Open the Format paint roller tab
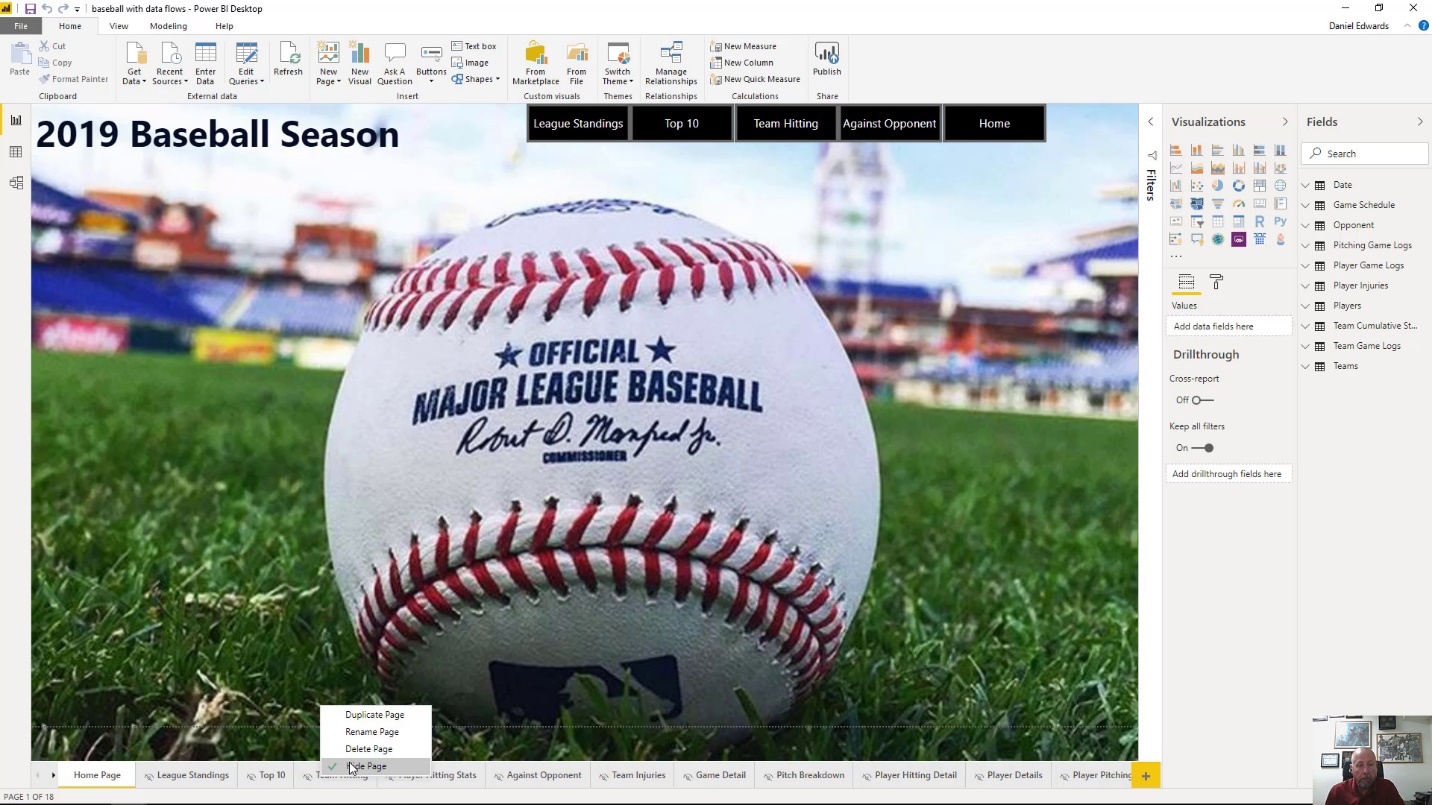The image size is (1432, 805). click(1216, 282)
